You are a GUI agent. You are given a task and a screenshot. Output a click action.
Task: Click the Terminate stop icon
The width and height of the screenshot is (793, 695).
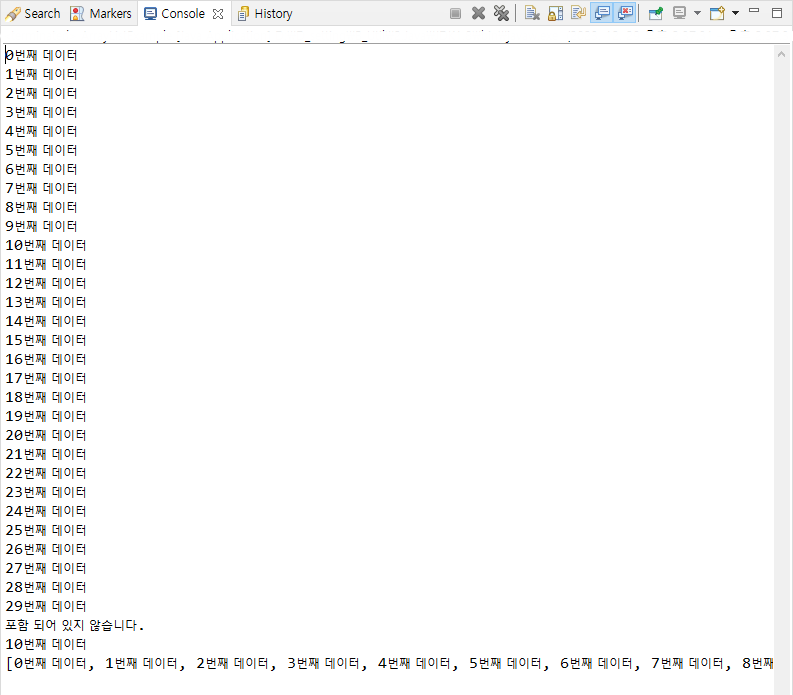455,14
